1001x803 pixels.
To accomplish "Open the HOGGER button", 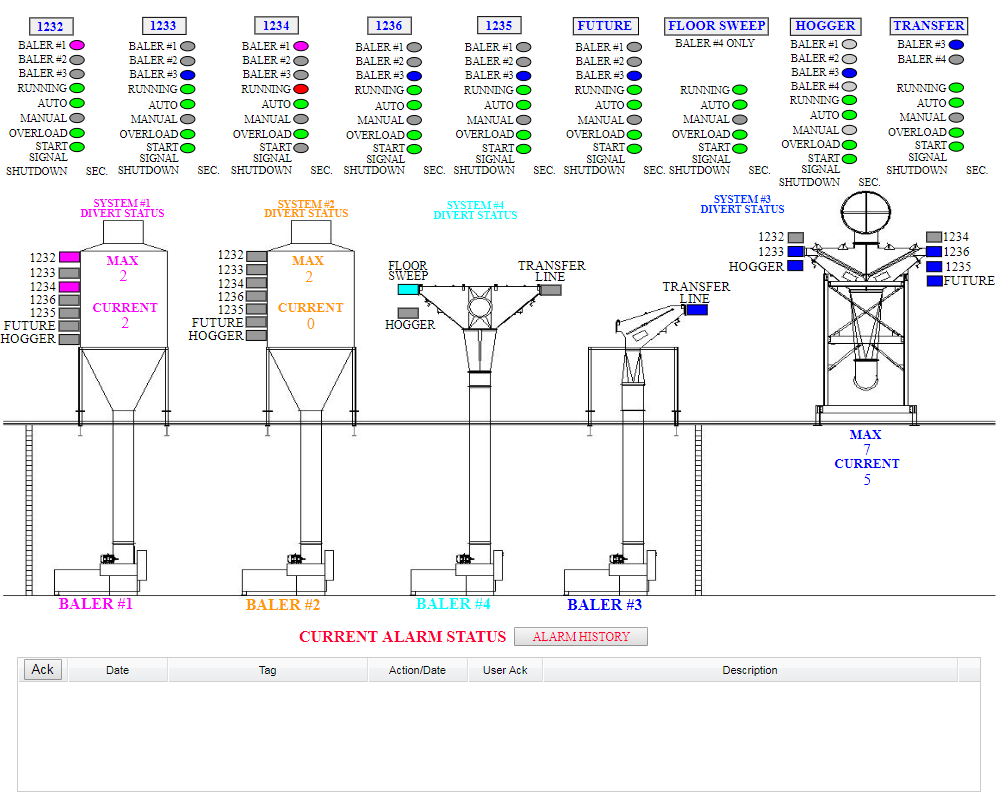I will pos(825,26).
